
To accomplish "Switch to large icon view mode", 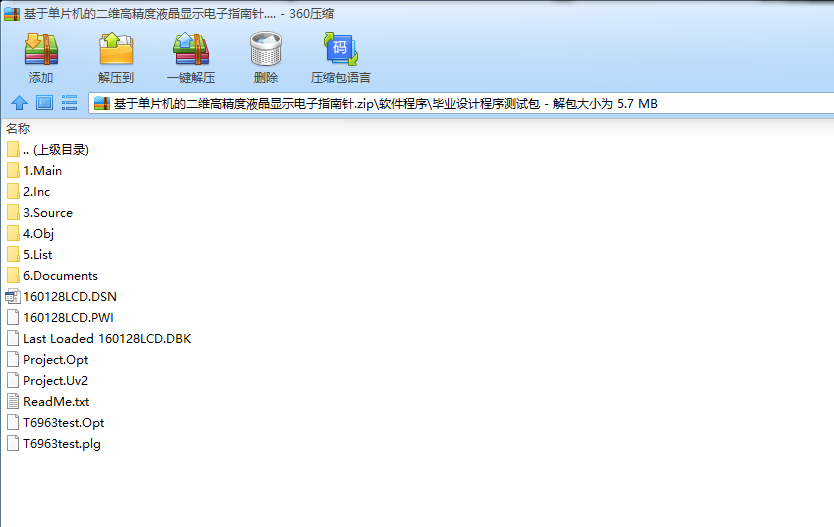I will [x=44, y=103].
